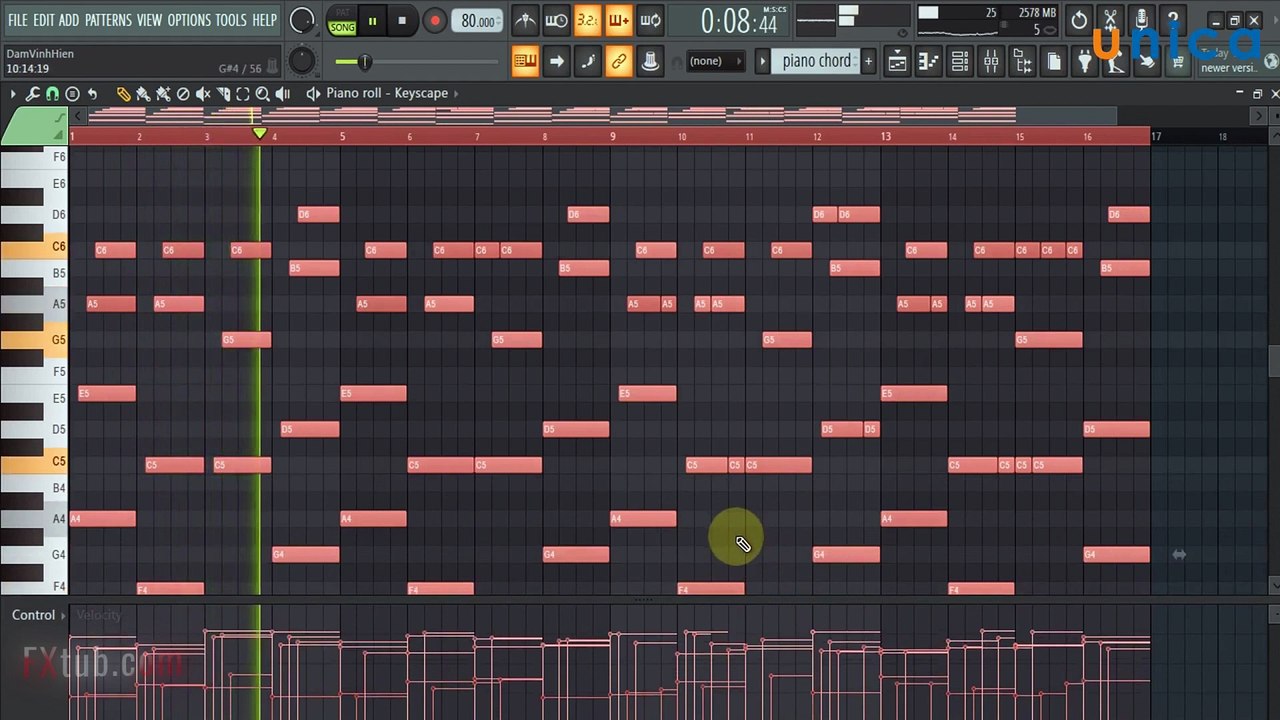Open the Channel rack icon
Viewport: 1280px width, 720px height.
coord(959,62)
